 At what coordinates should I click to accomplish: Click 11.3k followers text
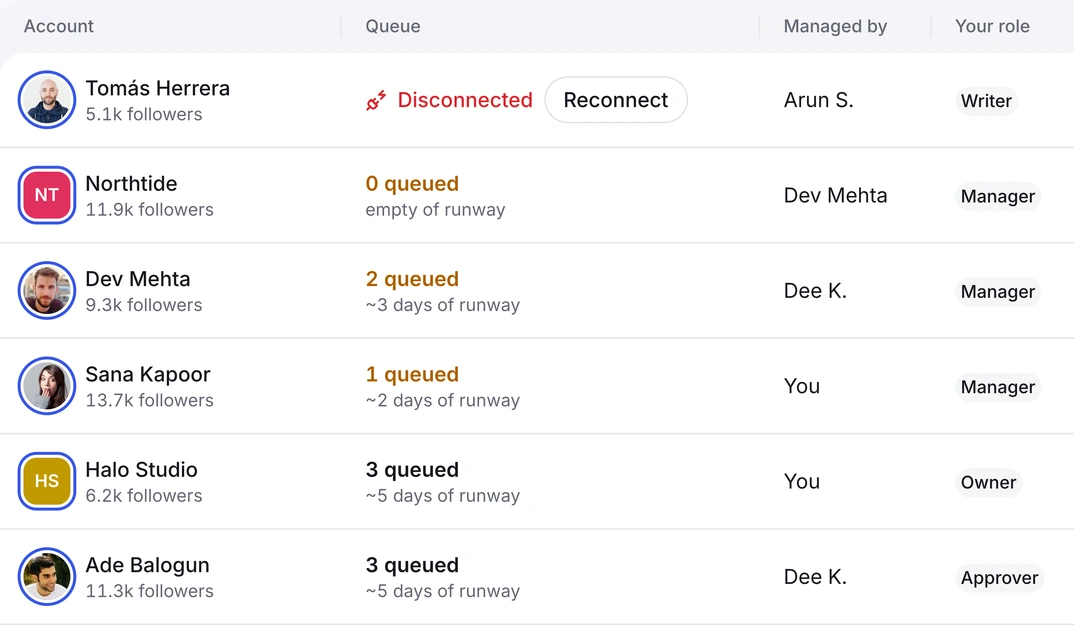(149, 591)
